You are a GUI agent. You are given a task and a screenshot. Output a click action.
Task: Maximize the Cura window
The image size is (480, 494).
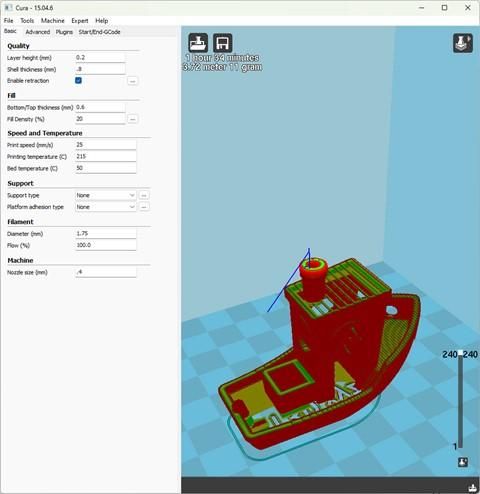point(444,8)
